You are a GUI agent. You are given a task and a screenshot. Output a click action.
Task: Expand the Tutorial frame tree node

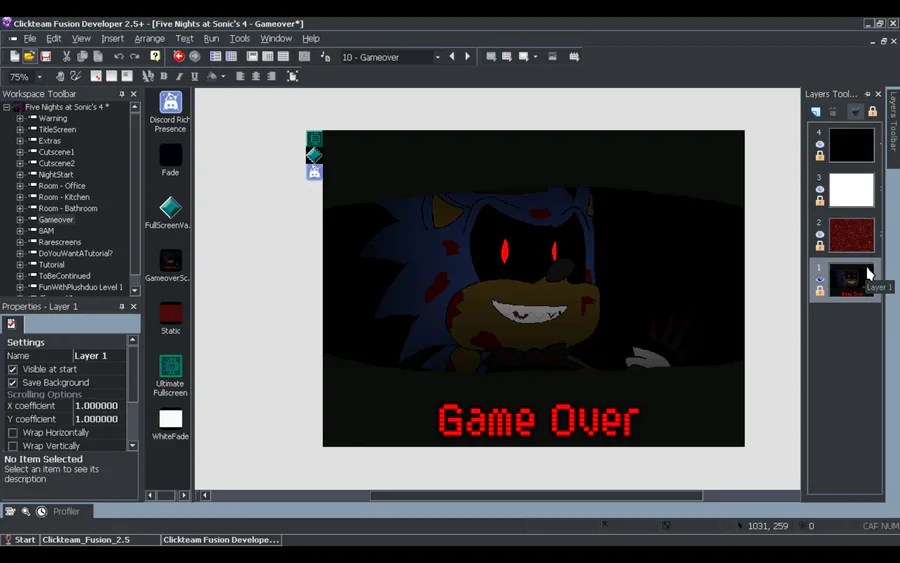coord(20,265)
